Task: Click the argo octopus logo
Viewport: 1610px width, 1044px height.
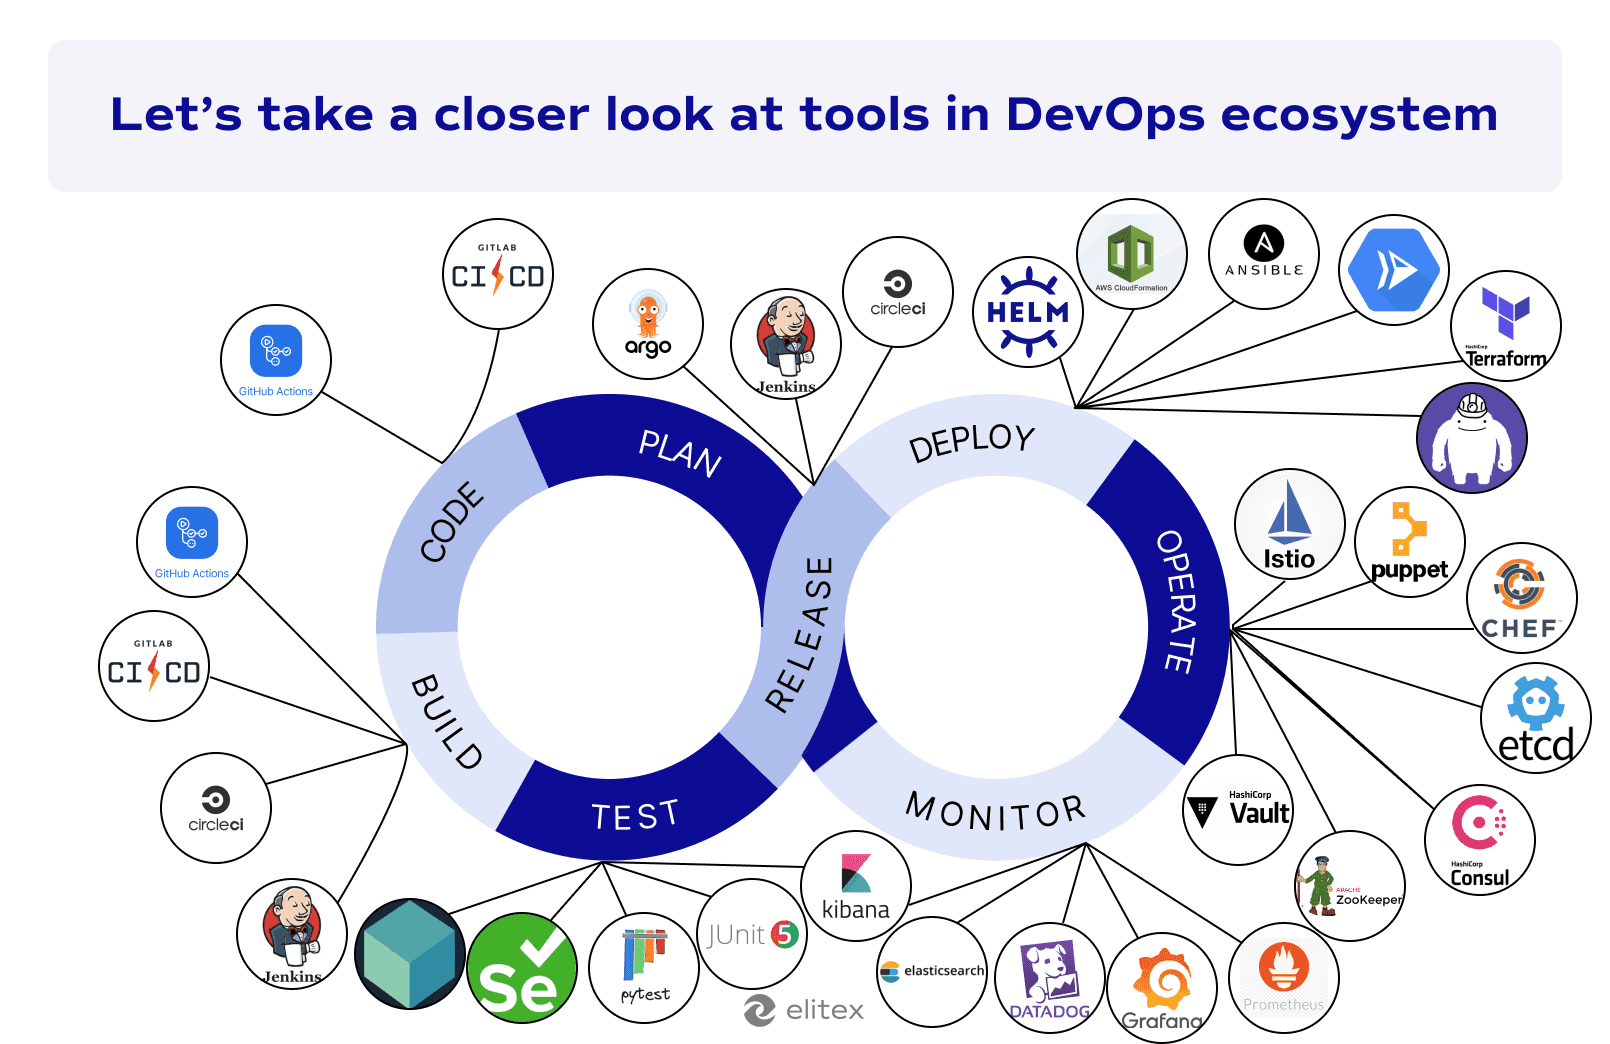Action: click(648, 324)
